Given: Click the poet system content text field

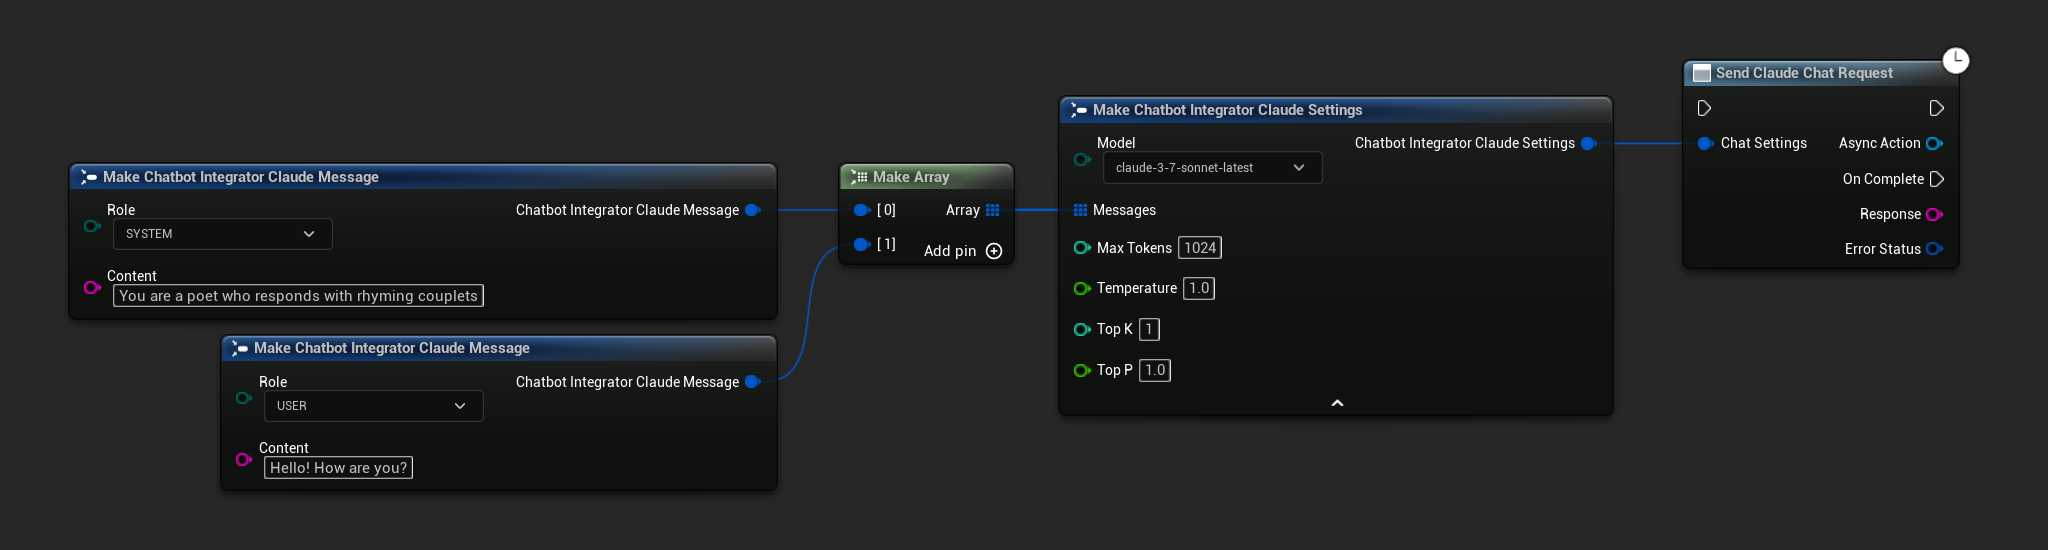Looking at the screenshot, I should point(298,296).
